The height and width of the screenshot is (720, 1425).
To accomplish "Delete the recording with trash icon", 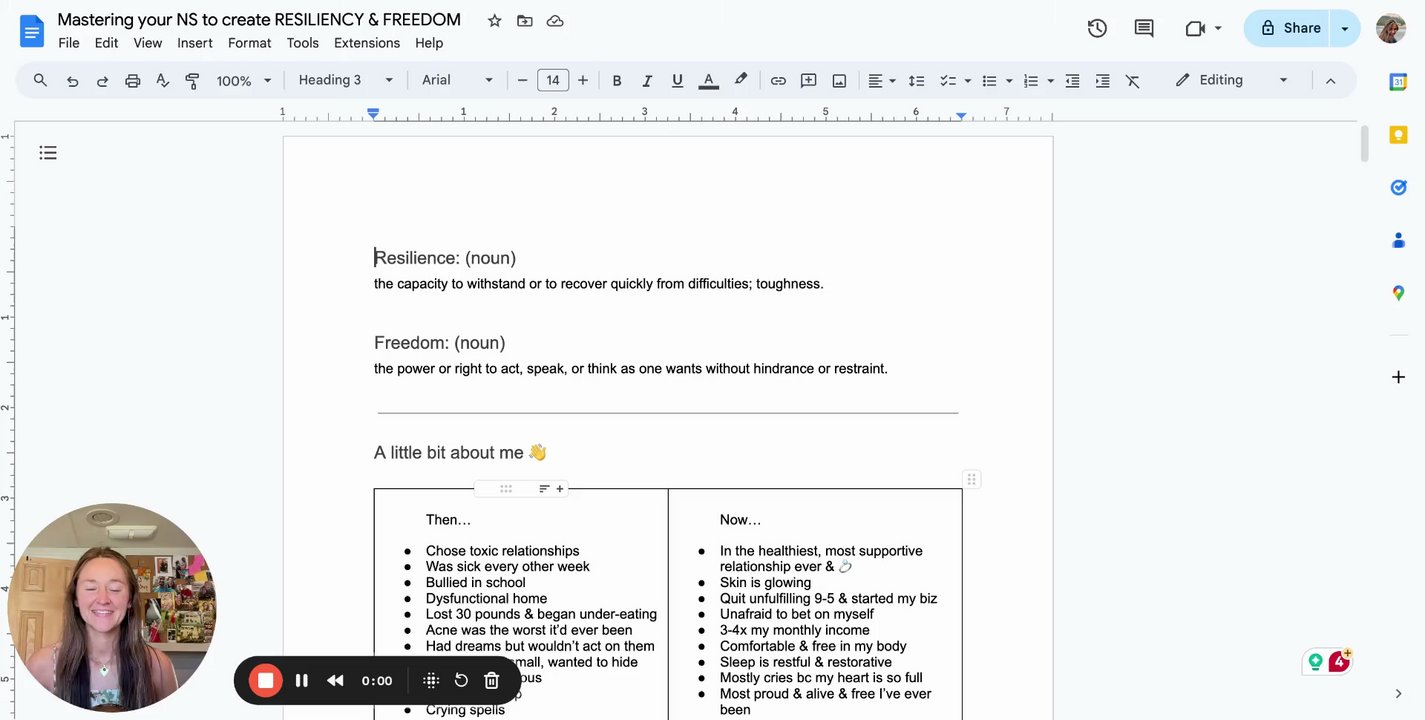I will tap(491, 680).
